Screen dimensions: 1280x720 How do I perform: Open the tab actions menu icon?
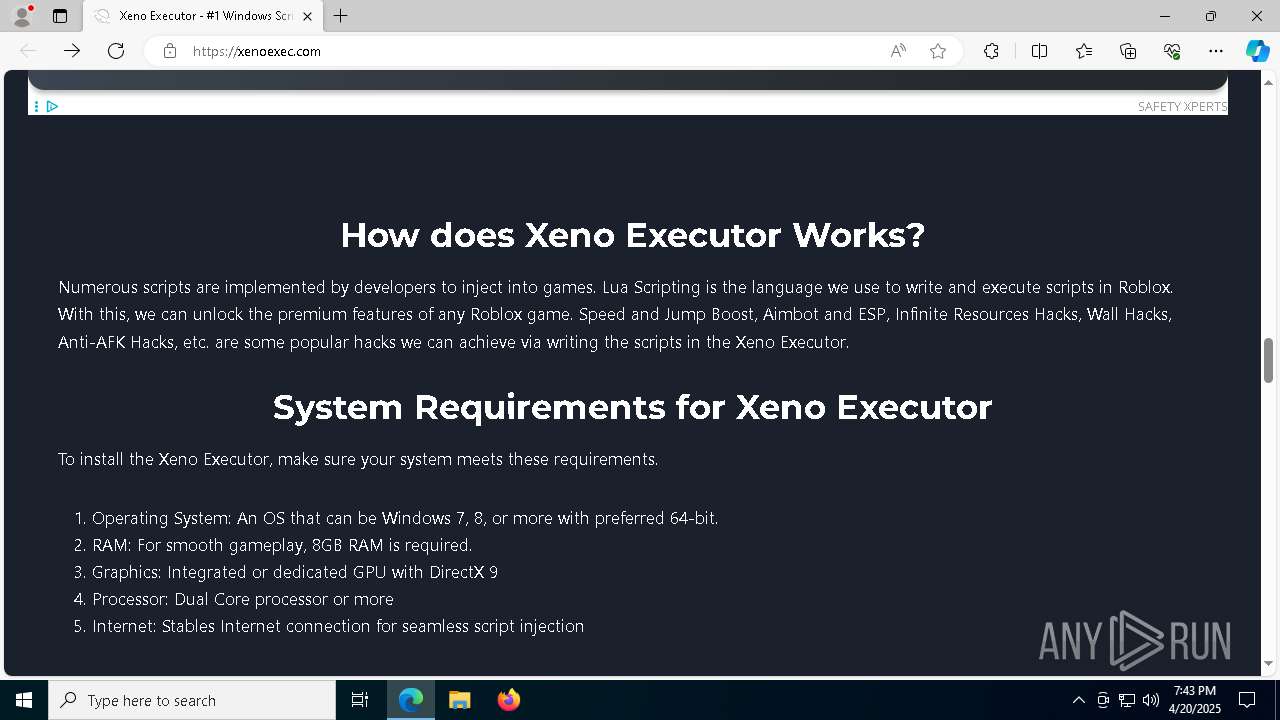pyautogui.click(x=60, y=16)
